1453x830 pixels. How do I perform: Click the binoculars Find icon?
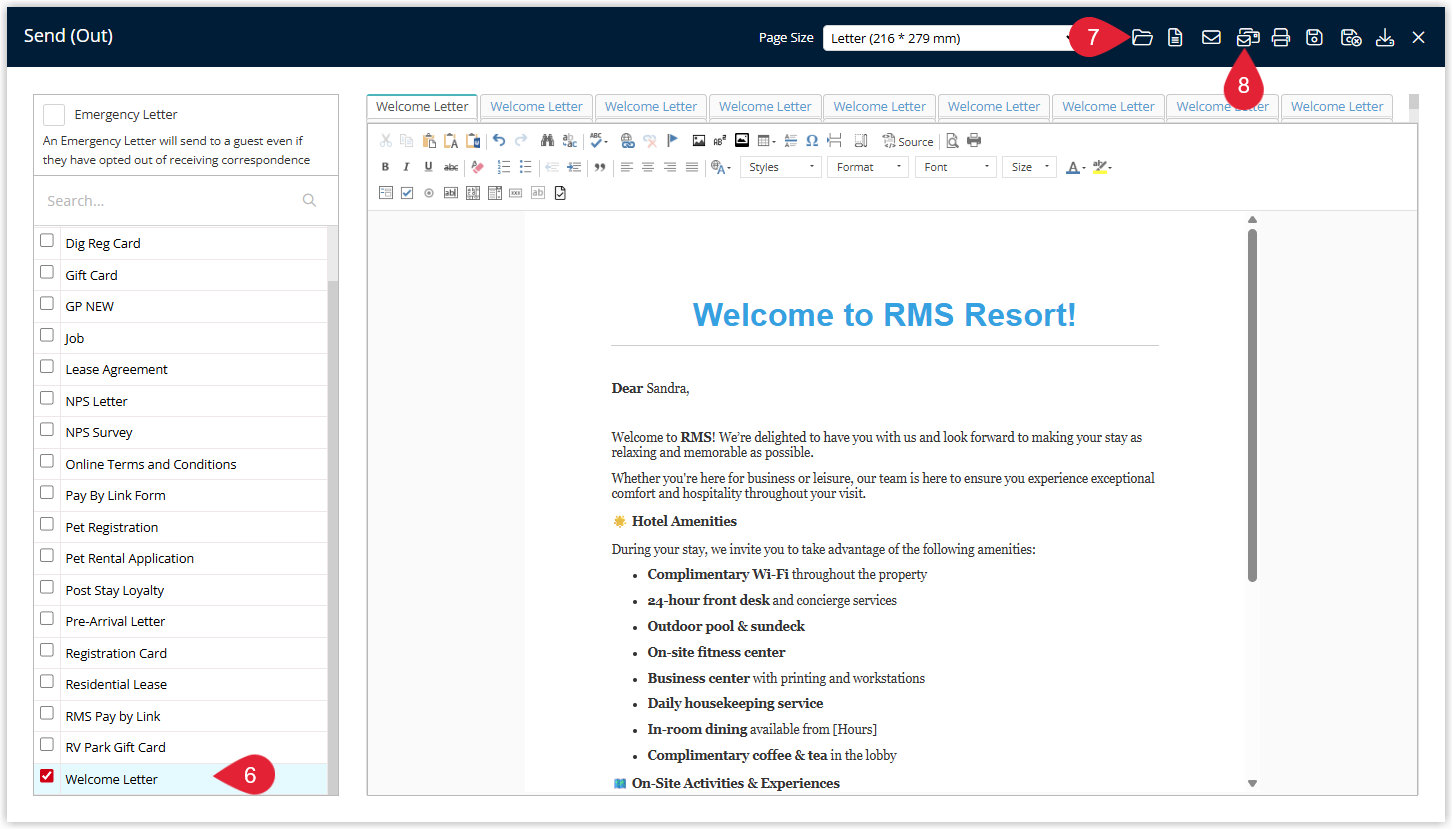click(x=547, y=141)
